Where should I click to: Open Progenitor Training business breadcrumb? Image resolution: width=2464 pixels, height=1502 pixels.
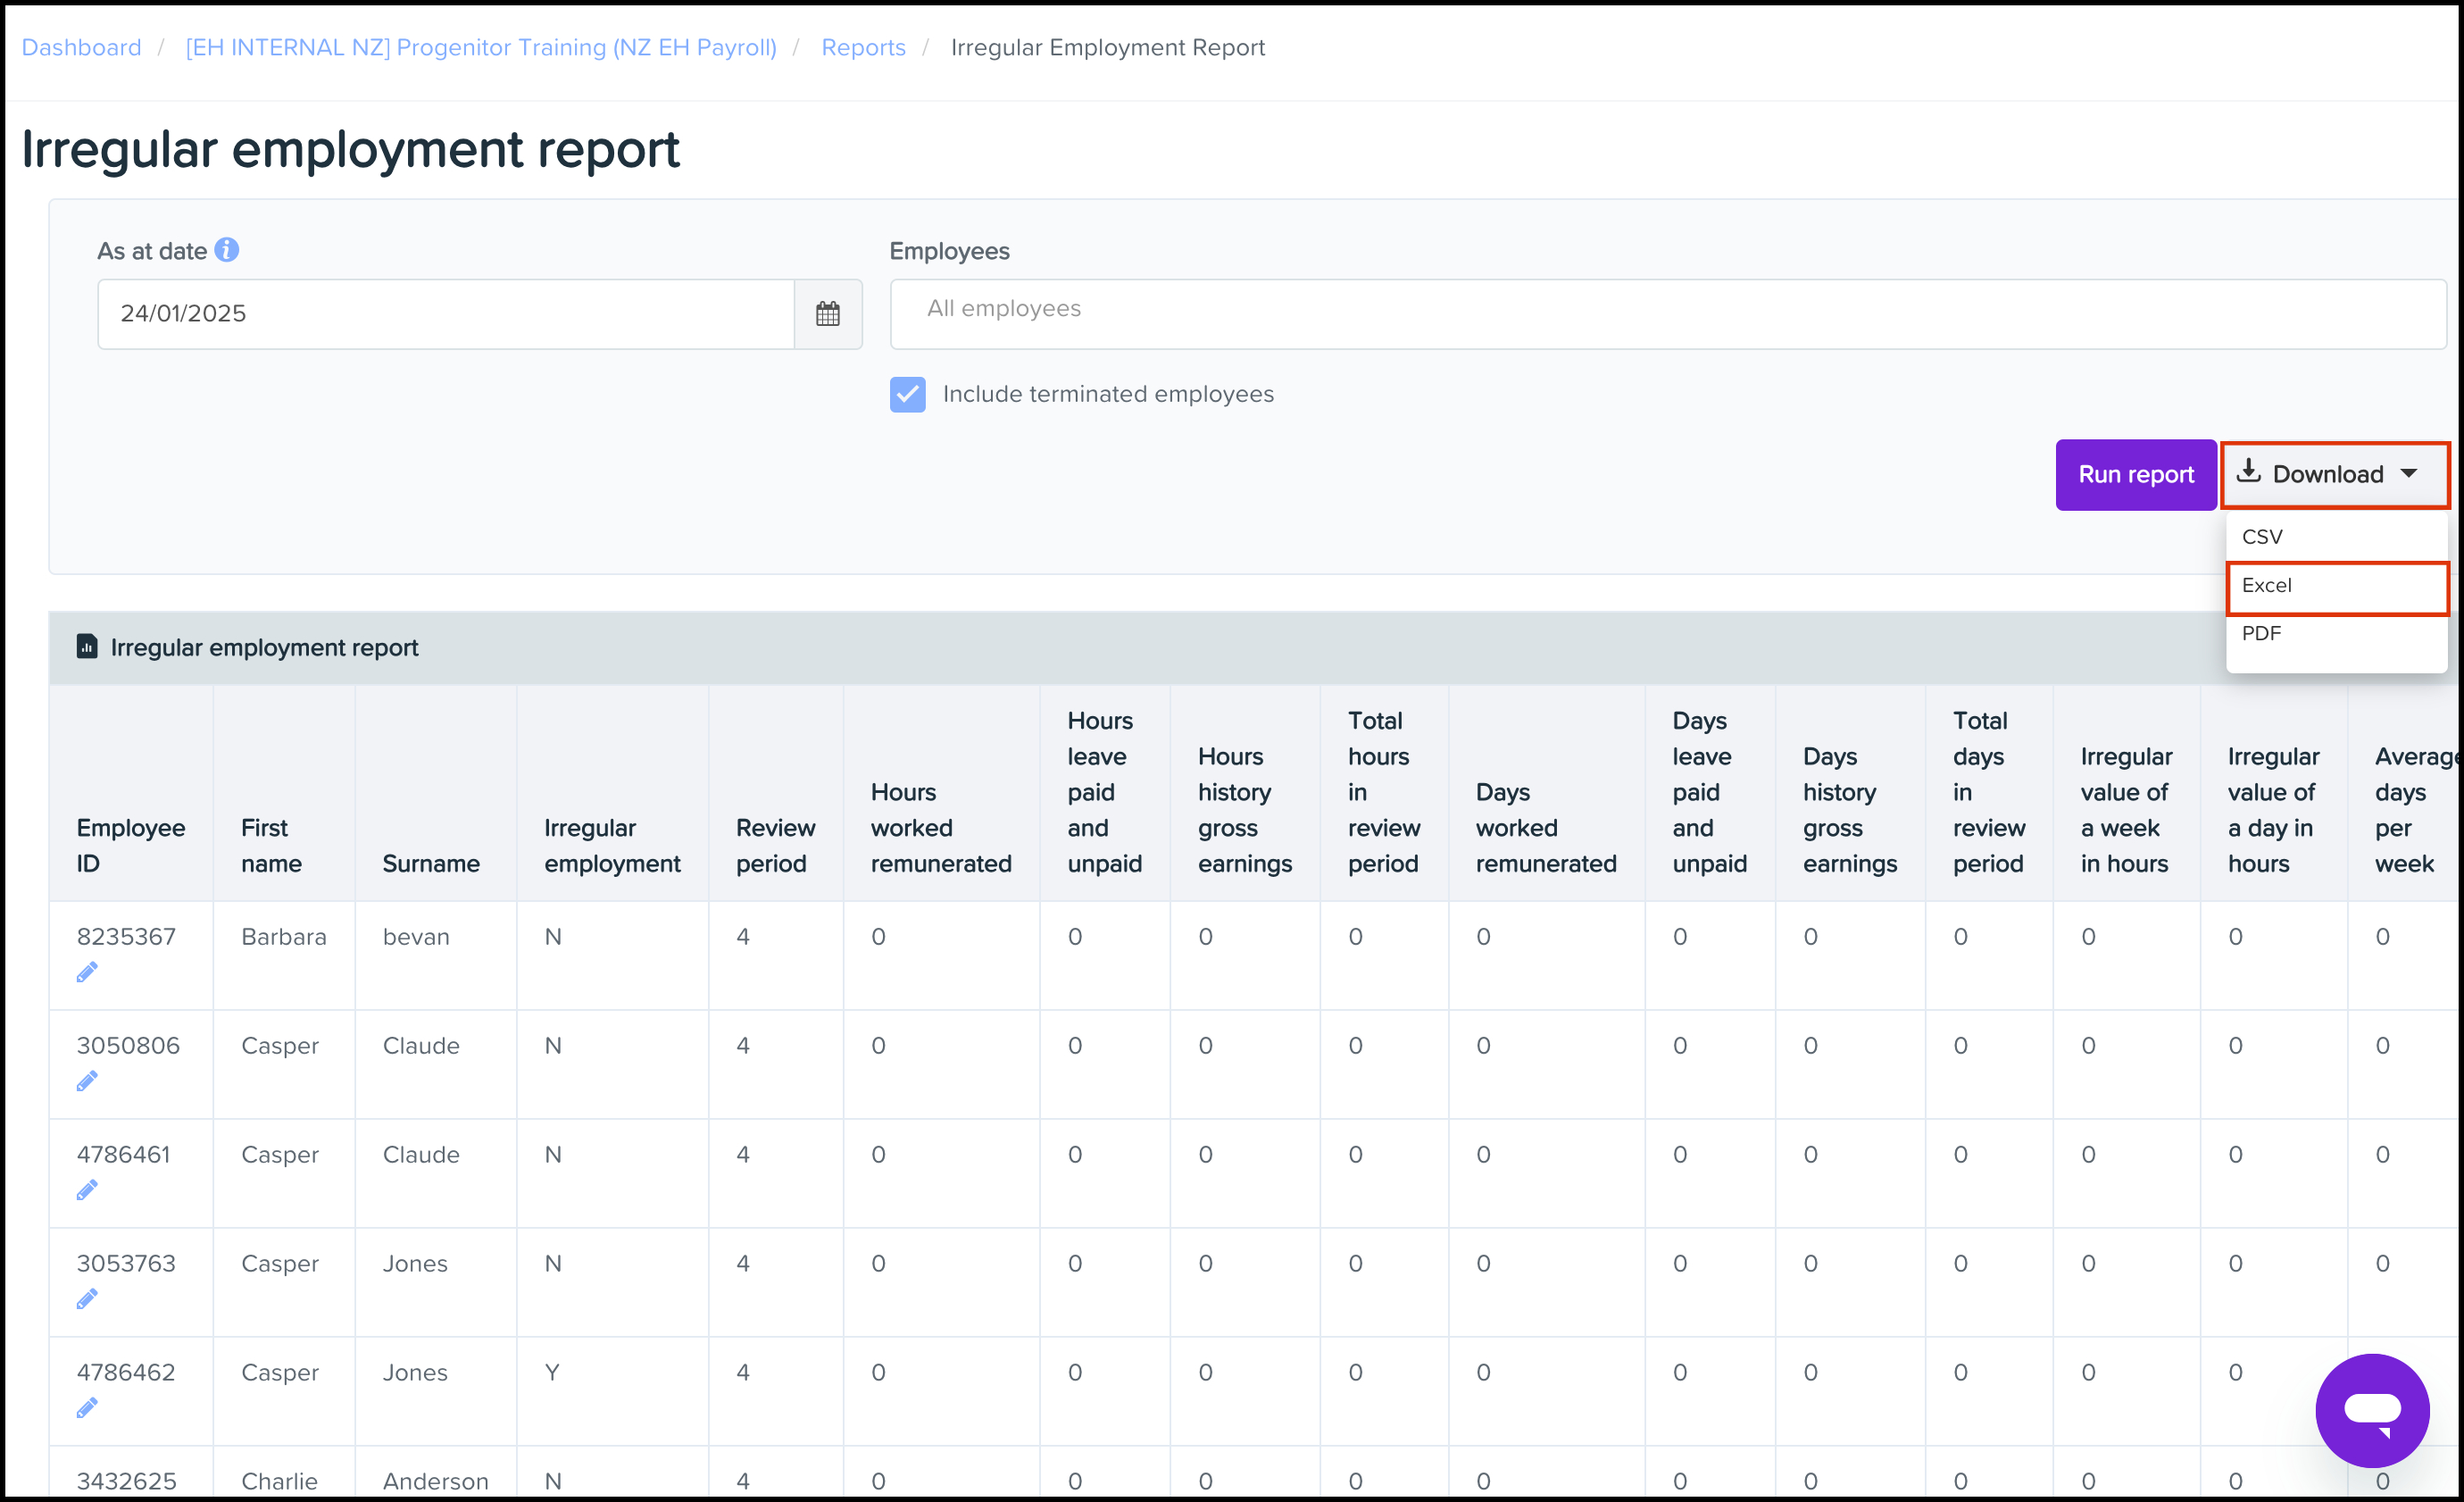pos(481,47)
